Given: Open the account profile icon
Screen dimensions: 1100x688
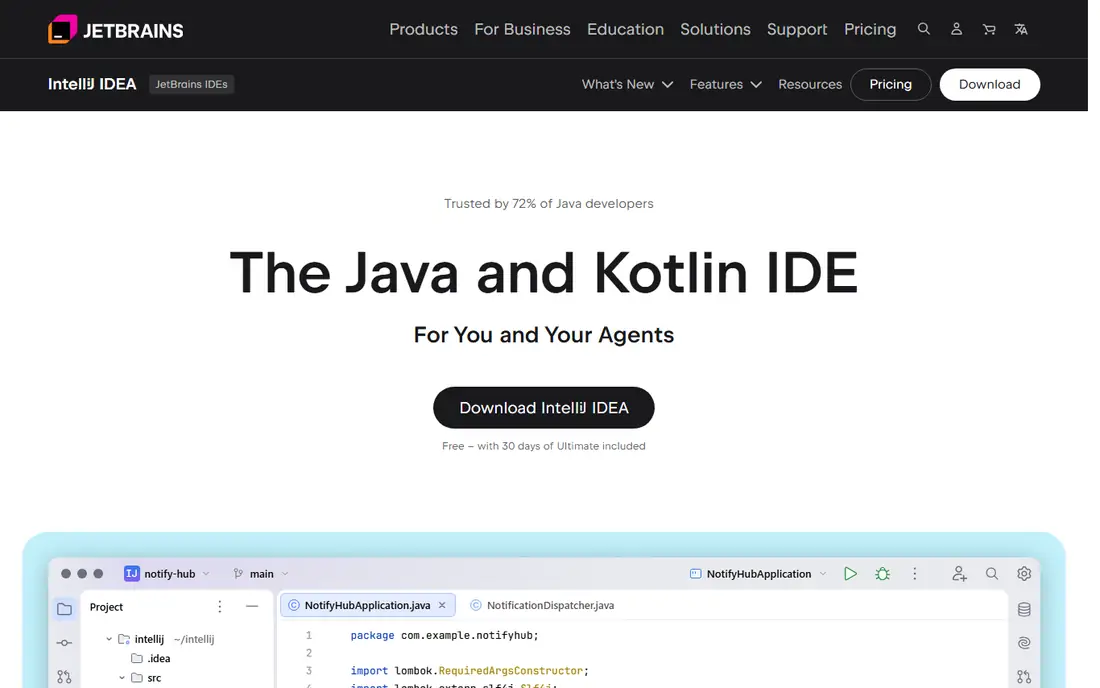Looking at the screenshot, I should pos(956,29).
